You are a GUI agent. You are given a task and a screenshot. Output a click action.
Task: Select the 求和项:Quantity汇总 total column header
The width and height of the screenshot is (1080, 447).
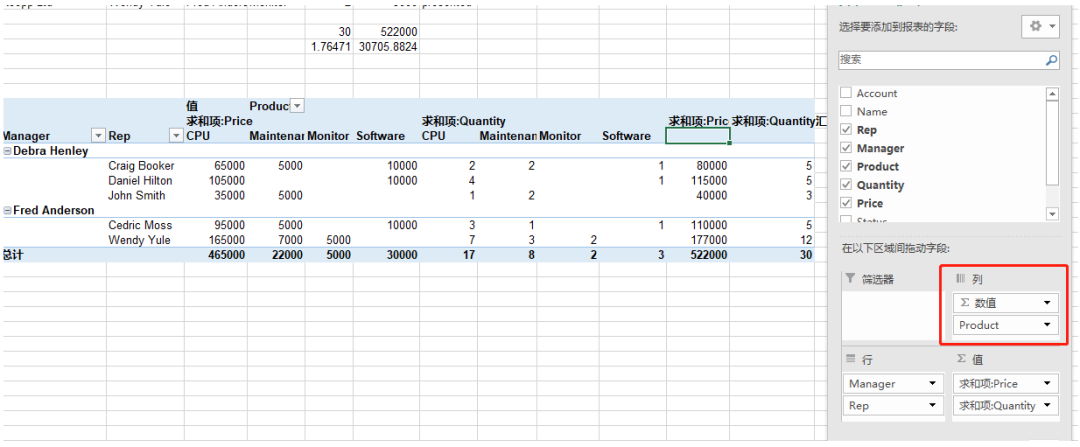click(x=778, y=121)
